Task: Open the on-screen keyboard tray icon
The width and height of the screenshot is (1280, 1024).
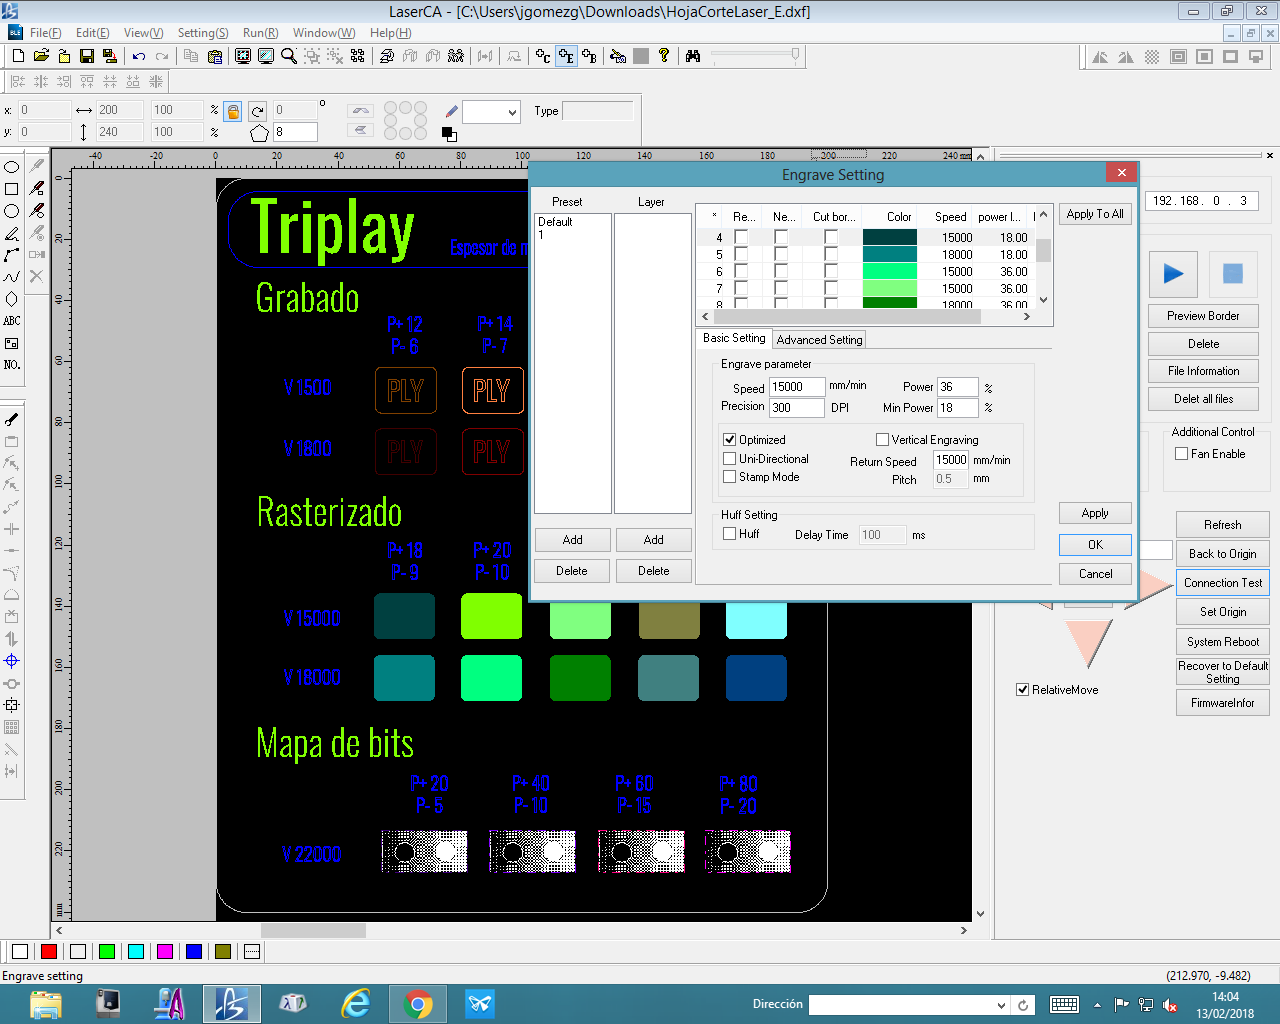Action: 1065,1005
